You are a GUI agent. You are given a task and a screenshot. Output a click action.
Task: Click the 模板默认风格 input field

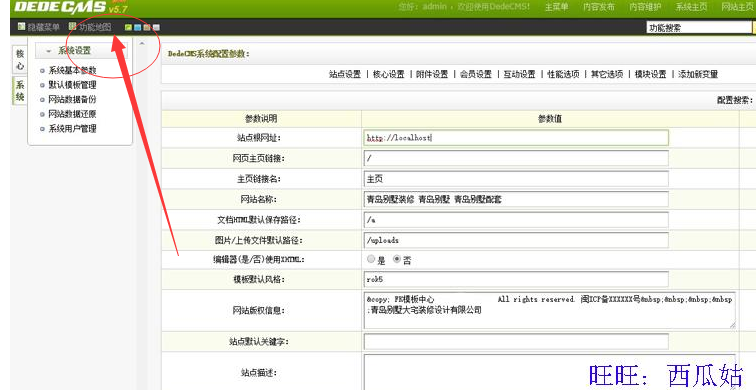pos(516,279)
